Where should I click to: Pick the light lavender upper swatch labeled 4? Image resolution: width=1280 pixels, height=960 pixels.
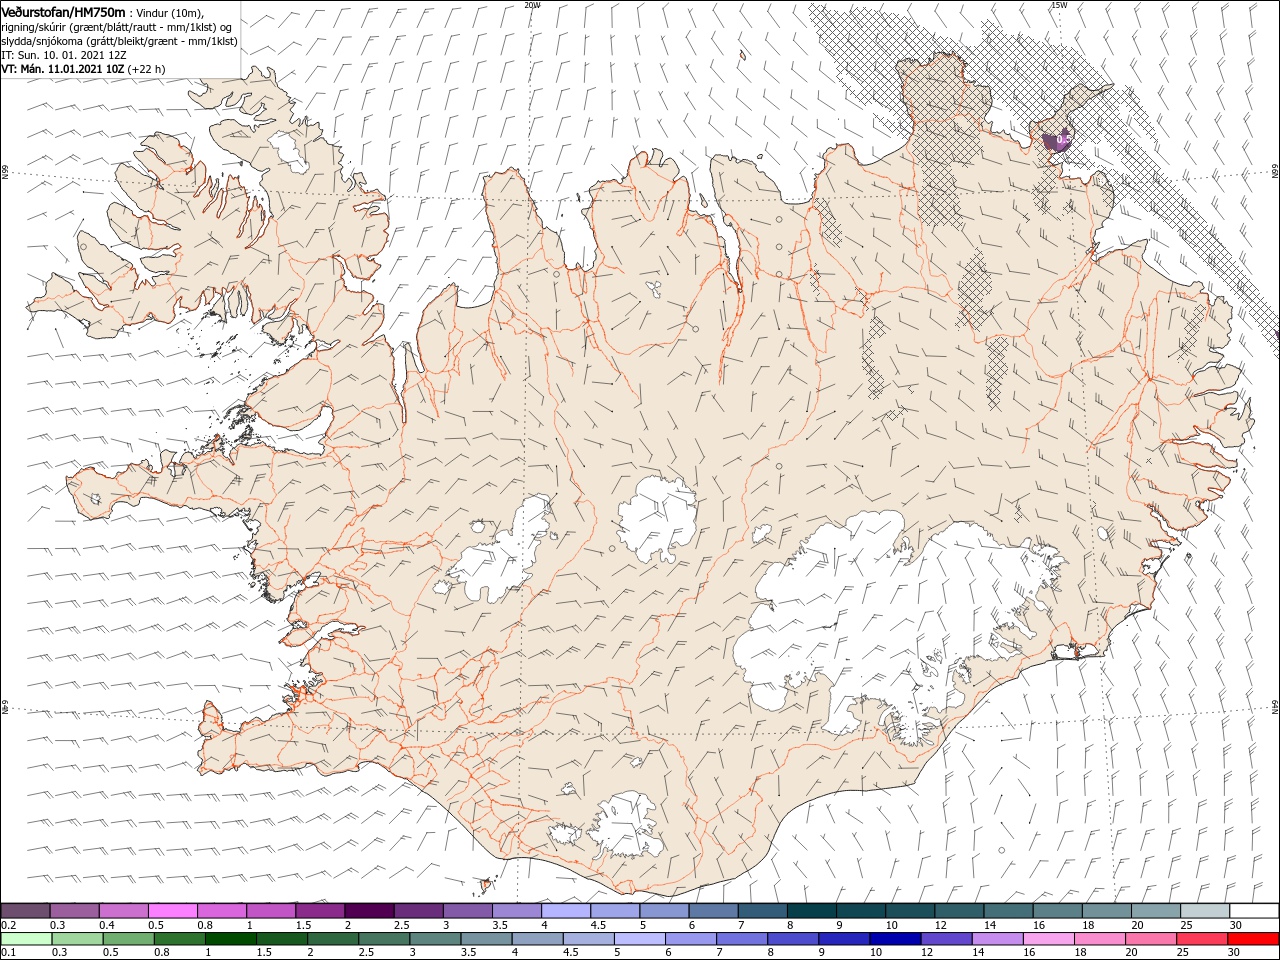566,910
